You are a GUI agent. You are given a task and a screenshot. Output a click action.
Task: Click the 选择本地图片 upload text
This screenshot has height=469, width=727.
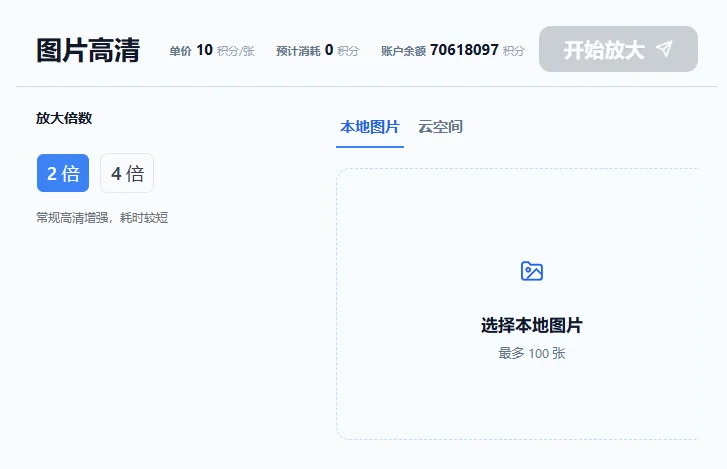click(x=531, y=325)
